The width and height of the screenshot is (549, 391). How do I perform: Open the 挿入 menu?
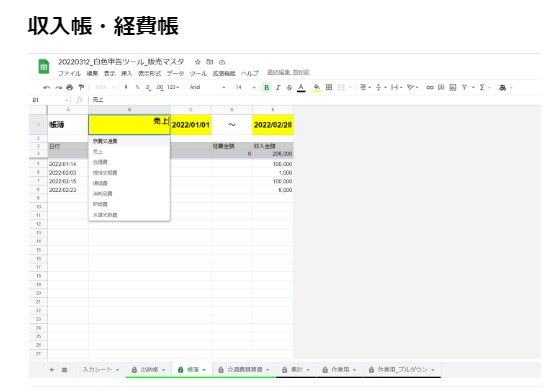click(126, 74)
